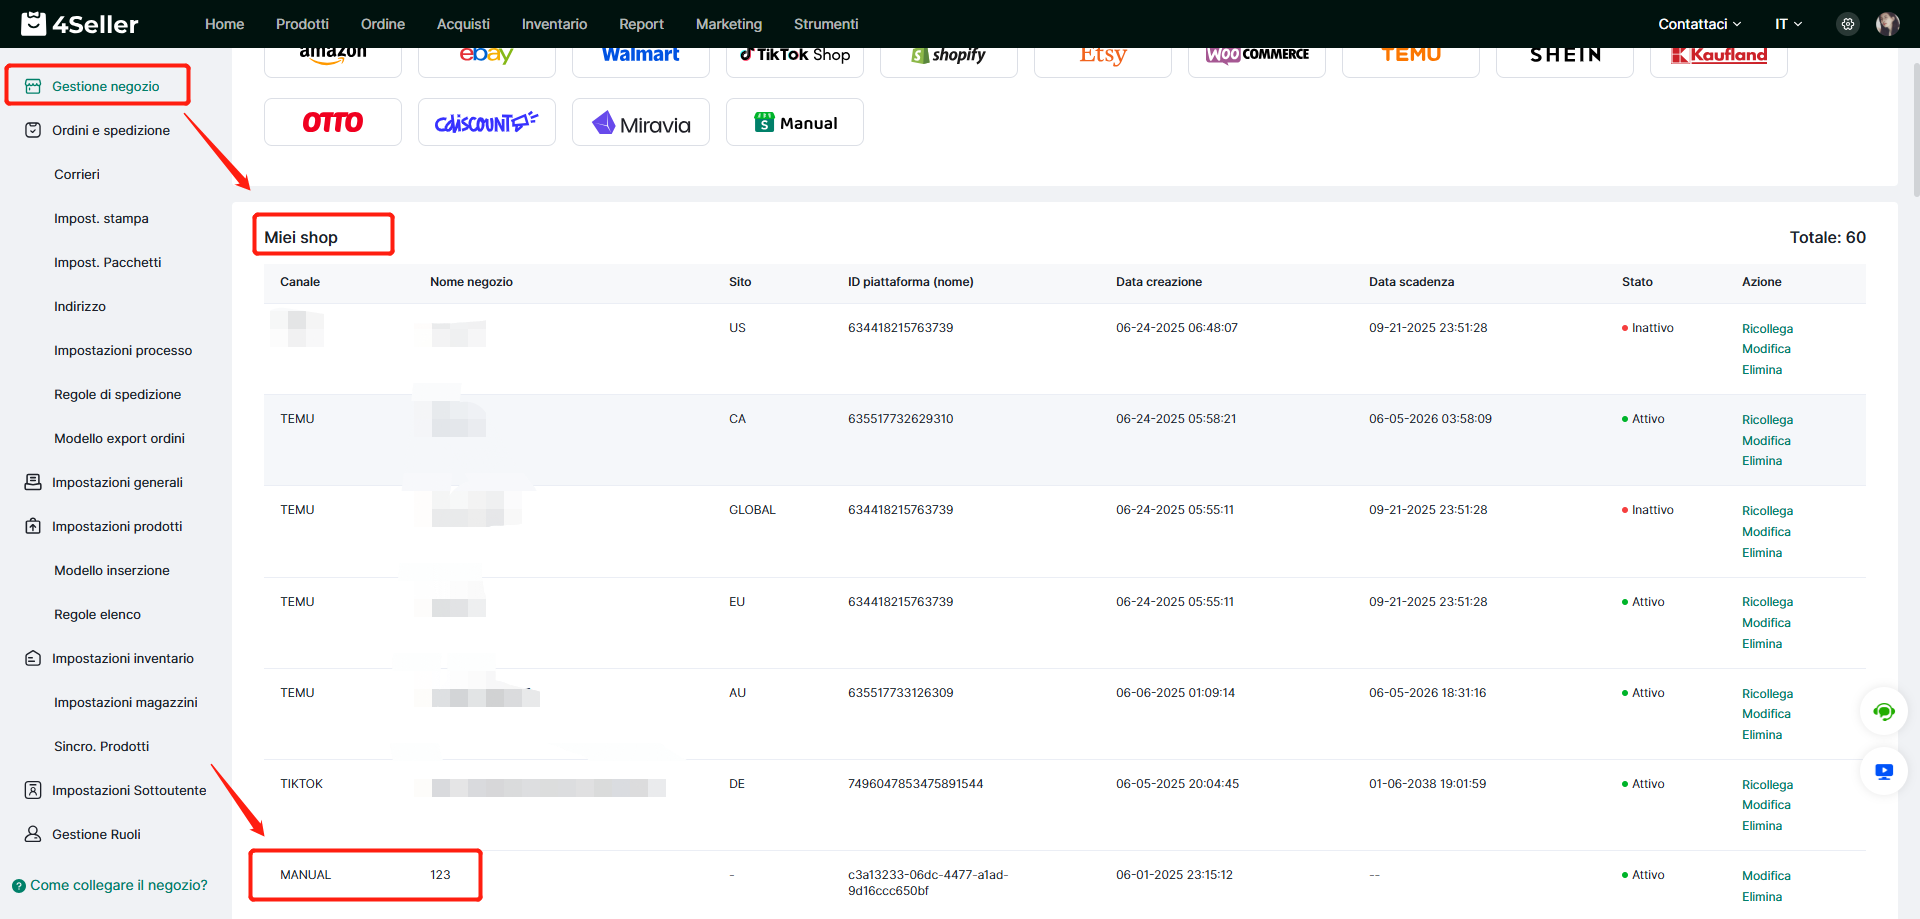Select the Cdiscount channel card
The height and width of the screenshot is (919, 1920).
[487, 122]
